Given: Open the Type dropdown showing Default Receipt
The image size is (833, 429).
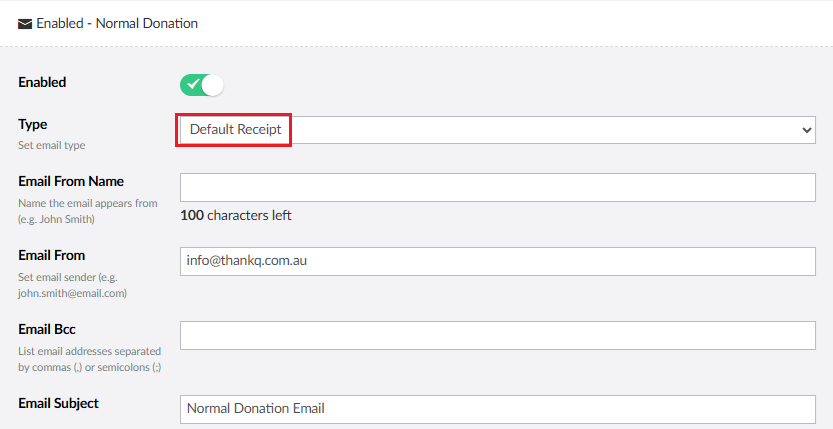Looking at the screenshot, I should (497, 130).
